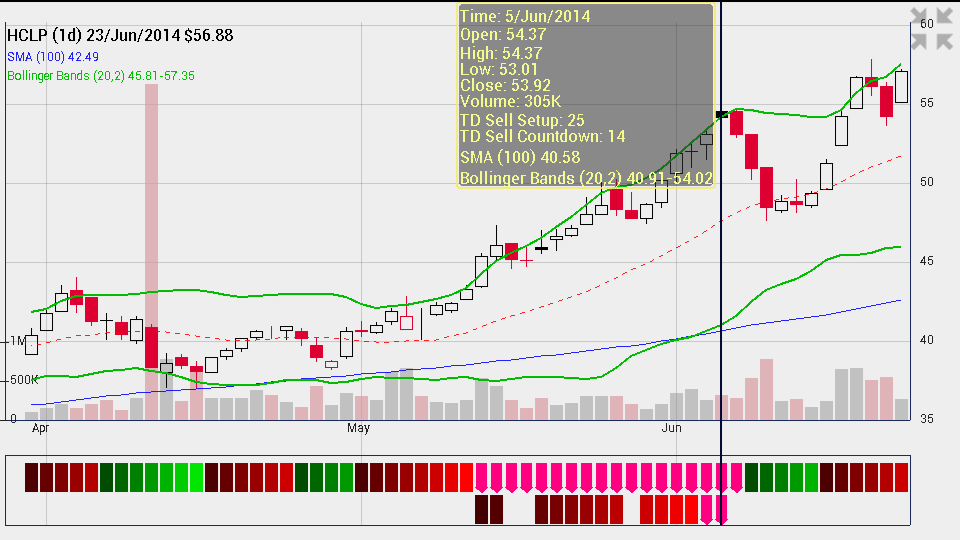Click the Apr label on time axis

click(x=40, y=428)
